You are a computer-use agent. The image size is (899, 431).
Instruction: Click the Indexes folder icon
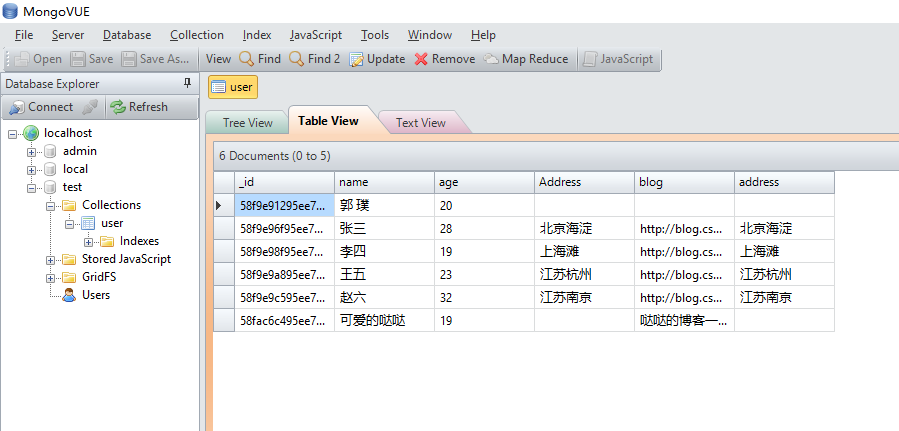point(107,241)
